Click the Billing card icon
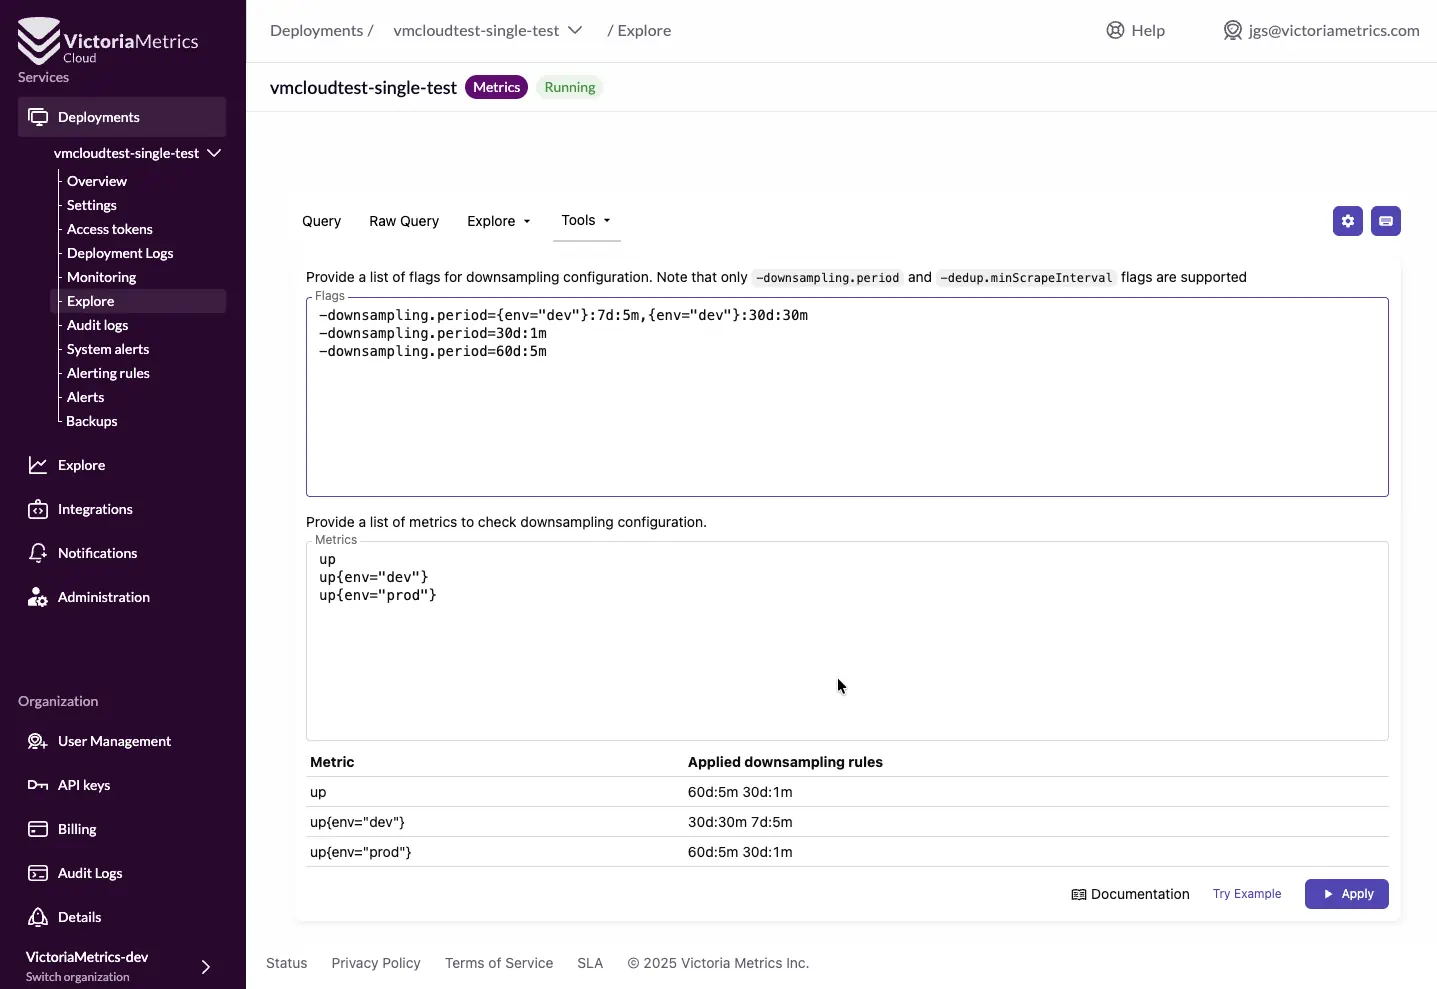1437x989 pixels. pos(38,829)
